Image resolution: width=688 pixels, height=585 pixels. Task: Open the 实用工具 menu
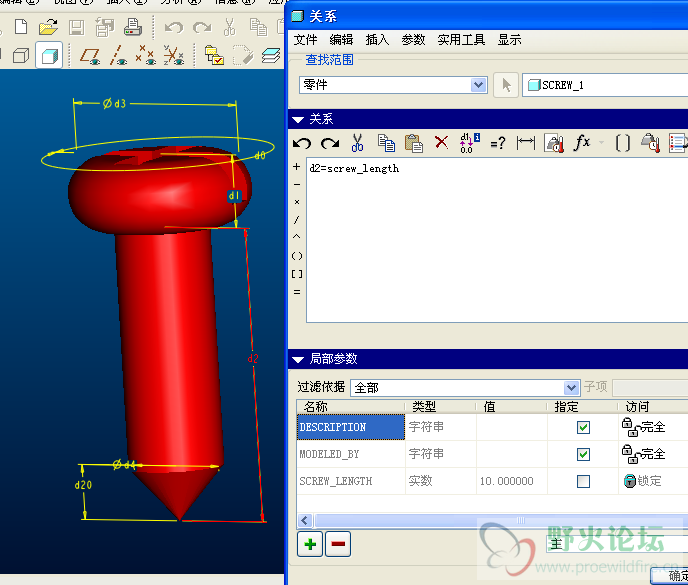point(461,40)
